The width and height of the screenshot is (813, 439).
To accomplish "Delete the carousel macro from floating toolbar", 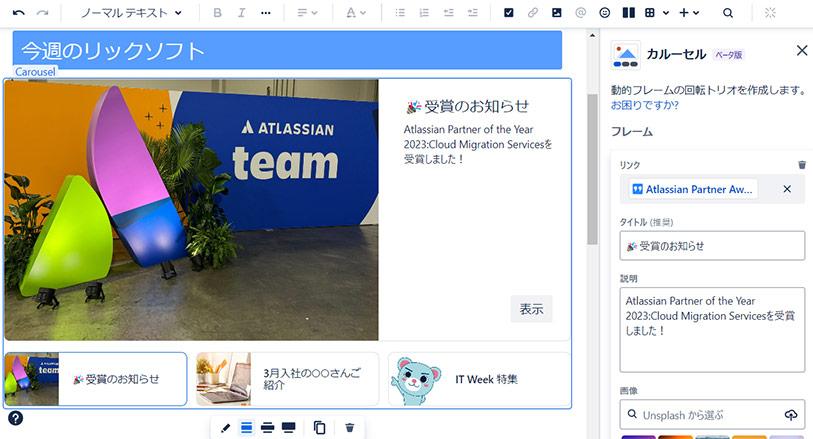I will [349, 428].
